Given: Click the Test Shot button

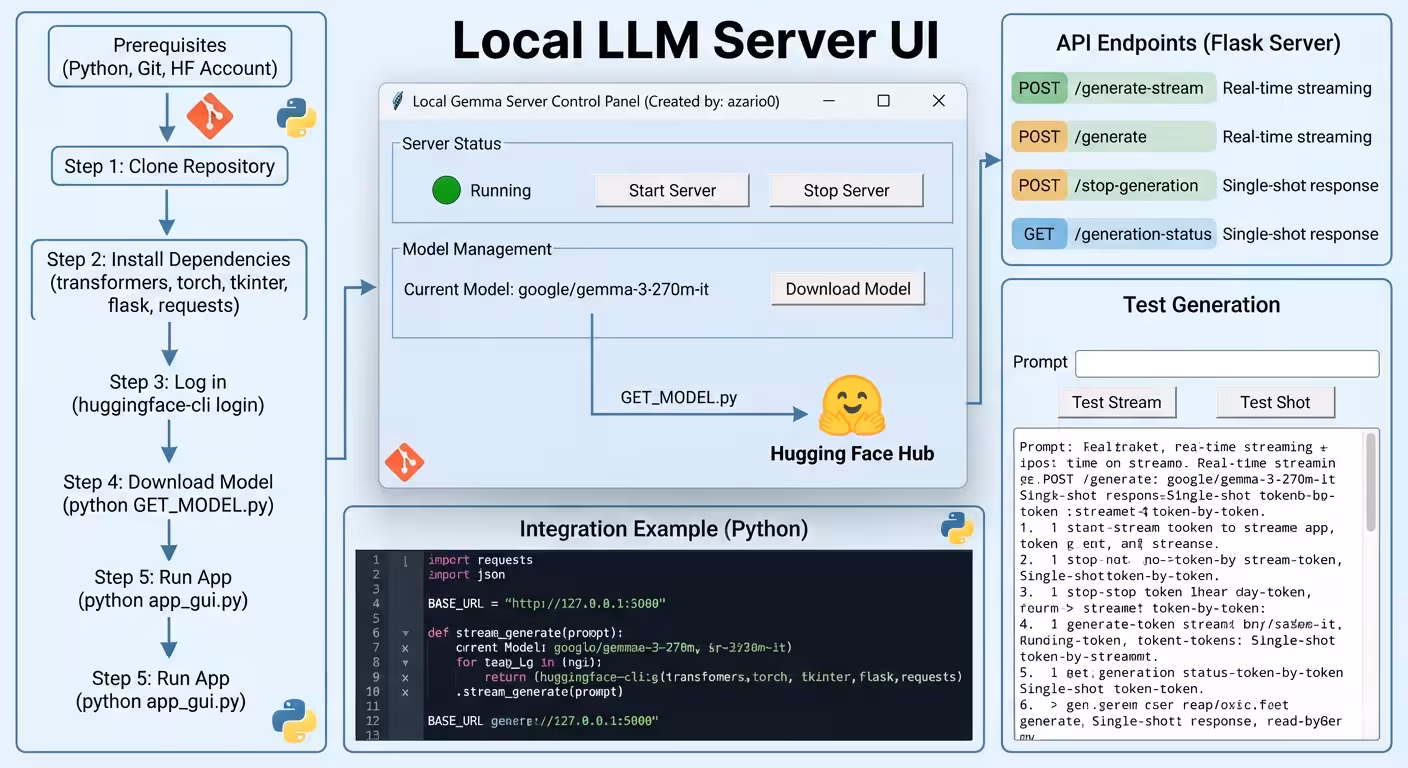Looking at the screenshot, I should pos(1275,402).
